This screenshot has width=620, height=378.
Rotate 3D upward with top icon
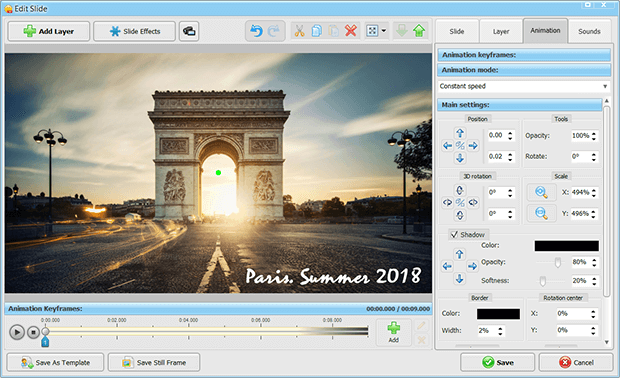459,190
